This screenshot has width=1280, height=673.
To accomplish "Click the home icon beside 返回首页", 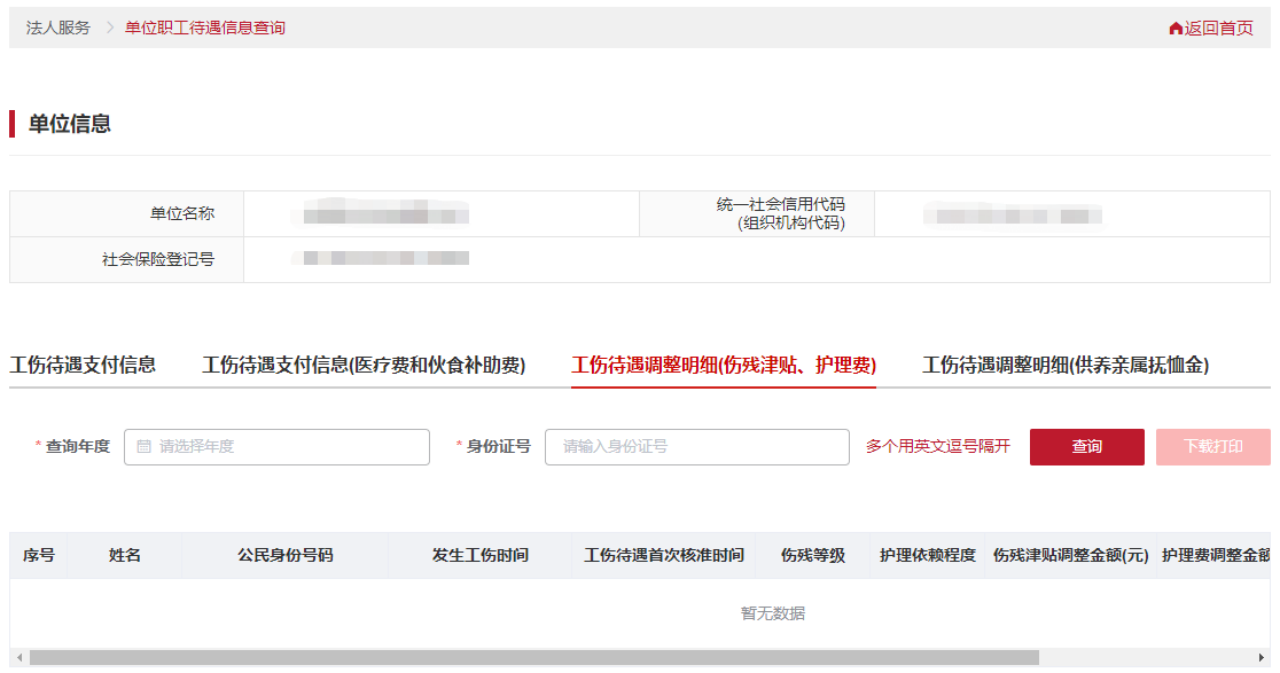I will 1175,28.
